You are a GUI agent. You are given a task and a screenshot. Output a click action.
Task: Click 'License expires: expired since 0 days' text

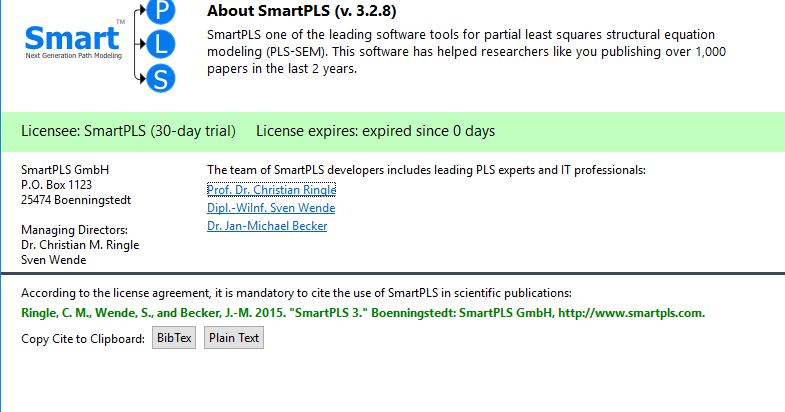pos(375,131)
